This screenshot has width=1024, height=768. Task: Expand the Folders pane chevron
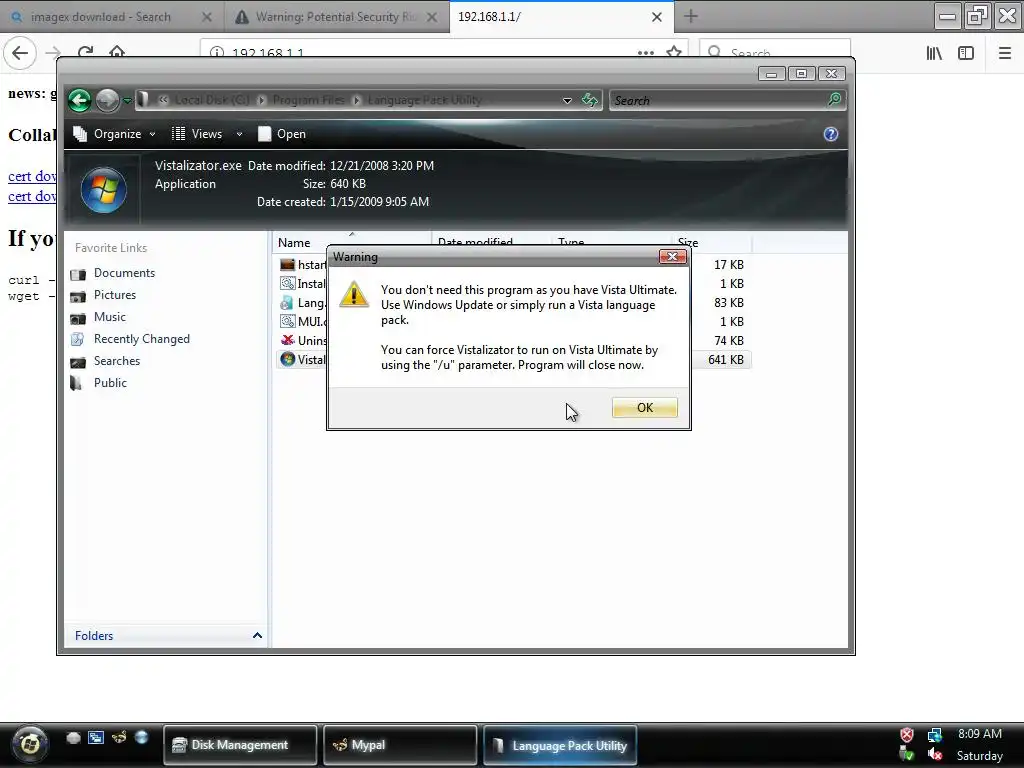click(x=257, y=635)
